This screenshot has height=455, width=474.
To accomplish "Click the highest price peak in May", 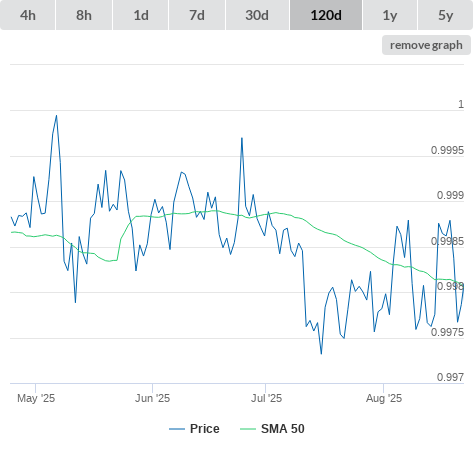I will coord(56,116).
